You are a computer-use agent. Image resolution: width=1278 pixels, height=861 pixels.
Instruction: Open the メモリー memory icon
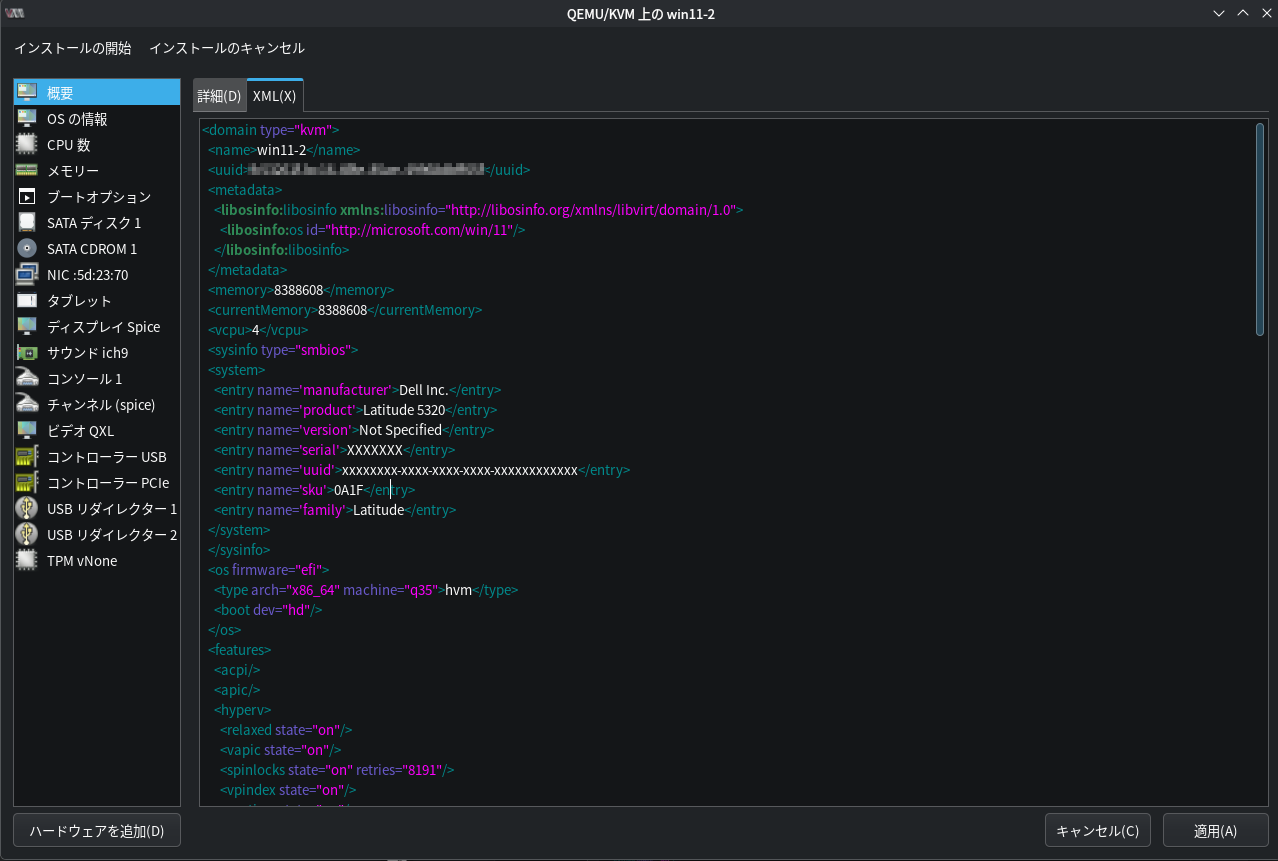27,171
